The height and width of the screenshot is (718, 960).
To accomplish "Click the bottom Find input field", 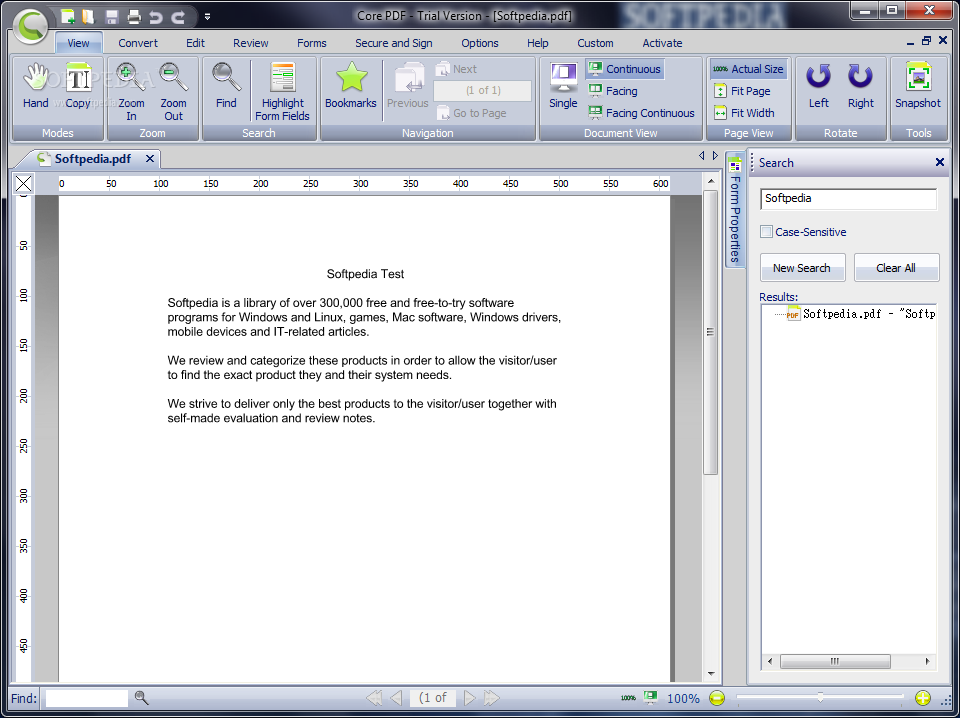I will click(x=86, y=698).
